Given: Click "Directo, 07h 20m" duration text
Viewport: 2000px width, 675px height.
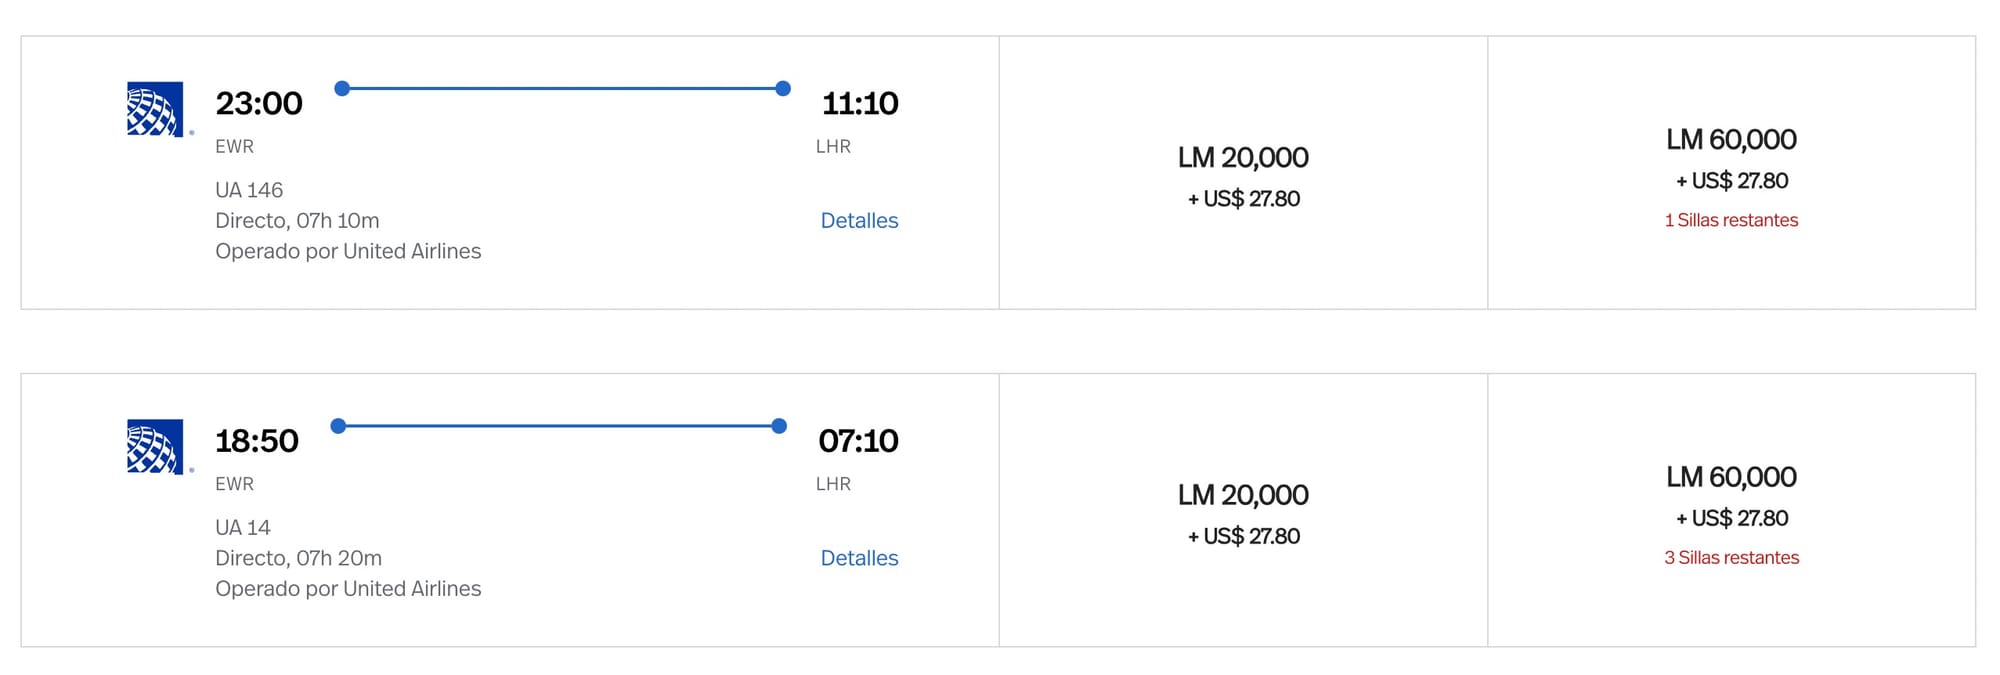Looking at the screenshot, I should click(x=298, y=558).
